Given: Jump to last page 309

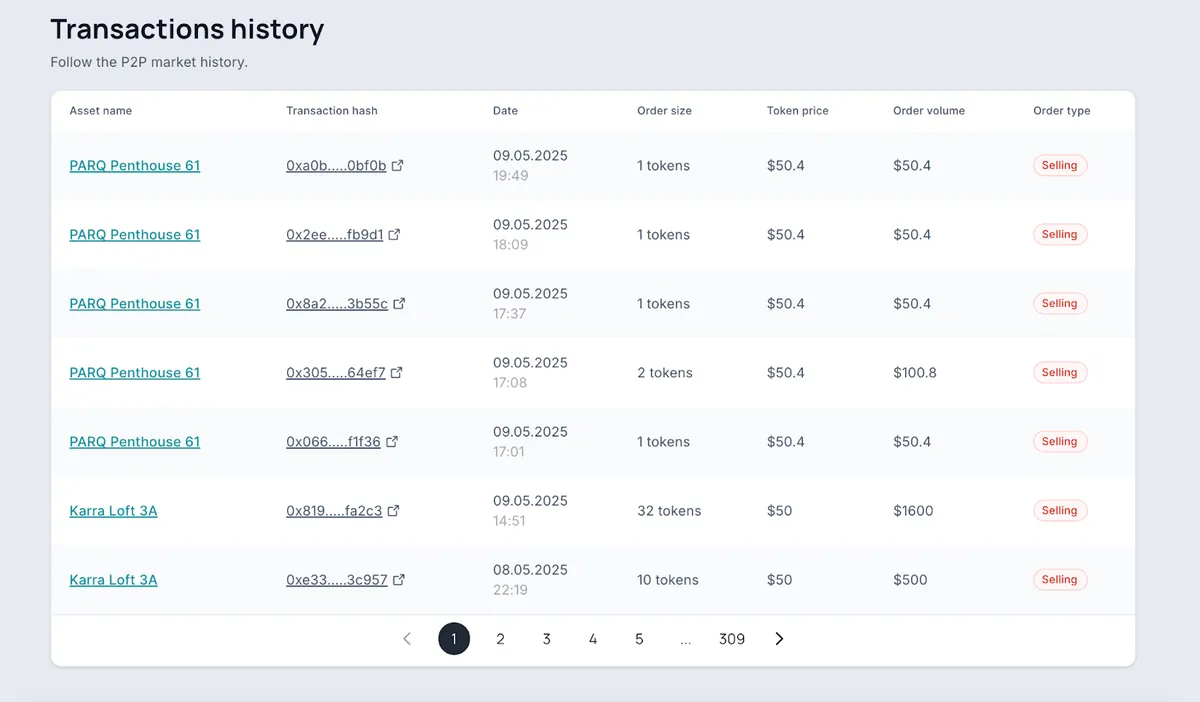Looking at the screenshot, I should point(732,639).
